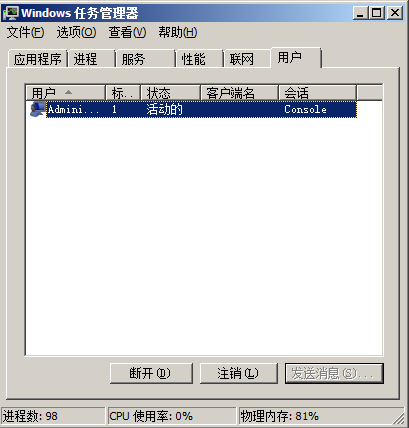Switch to the 应用程序 tab

pyautogui.click(x=38, y=59)
